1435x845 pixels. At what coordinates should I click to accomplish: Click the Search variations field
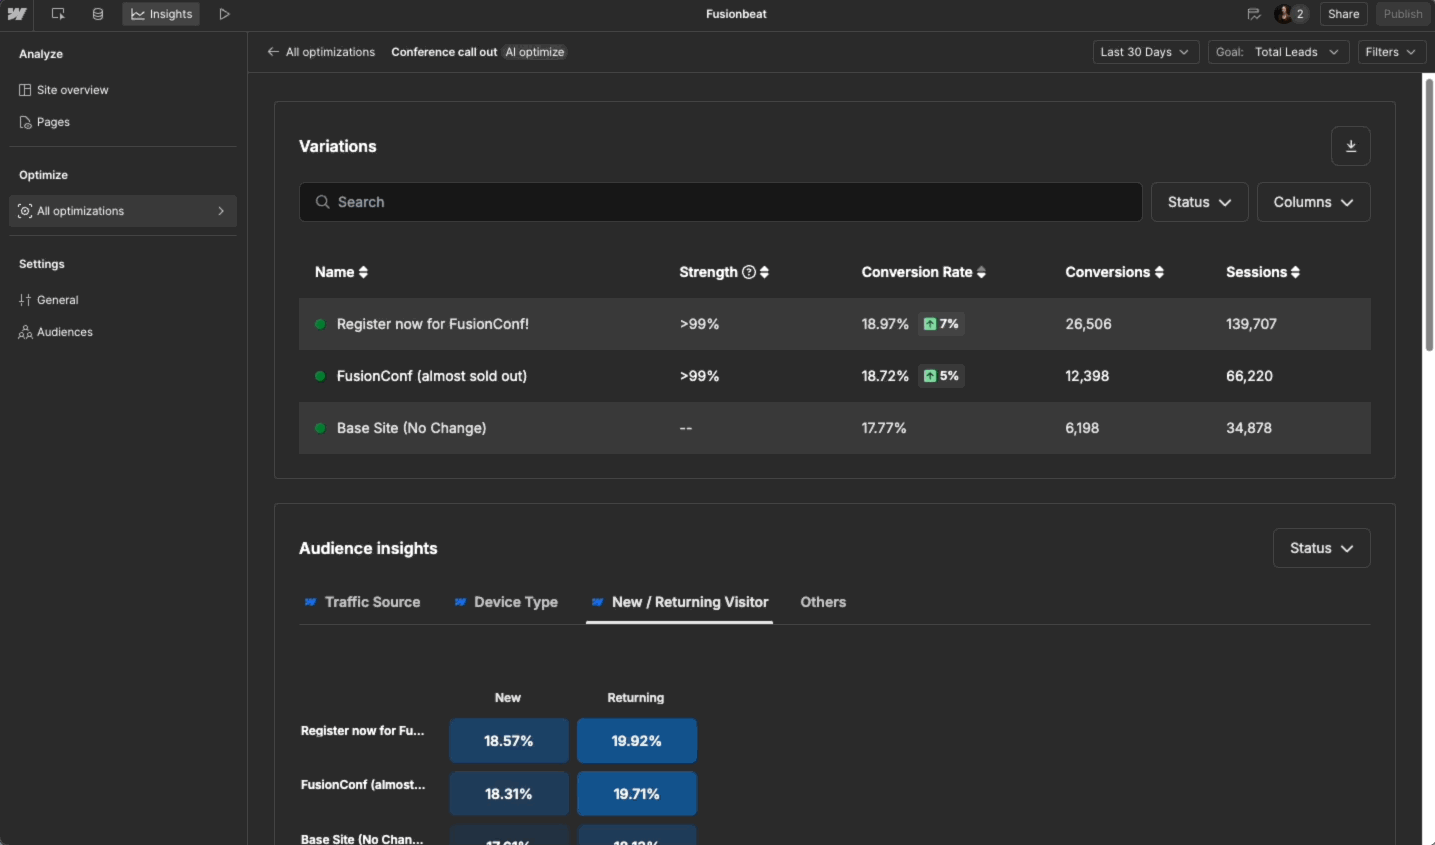click(x=720, y=202)
